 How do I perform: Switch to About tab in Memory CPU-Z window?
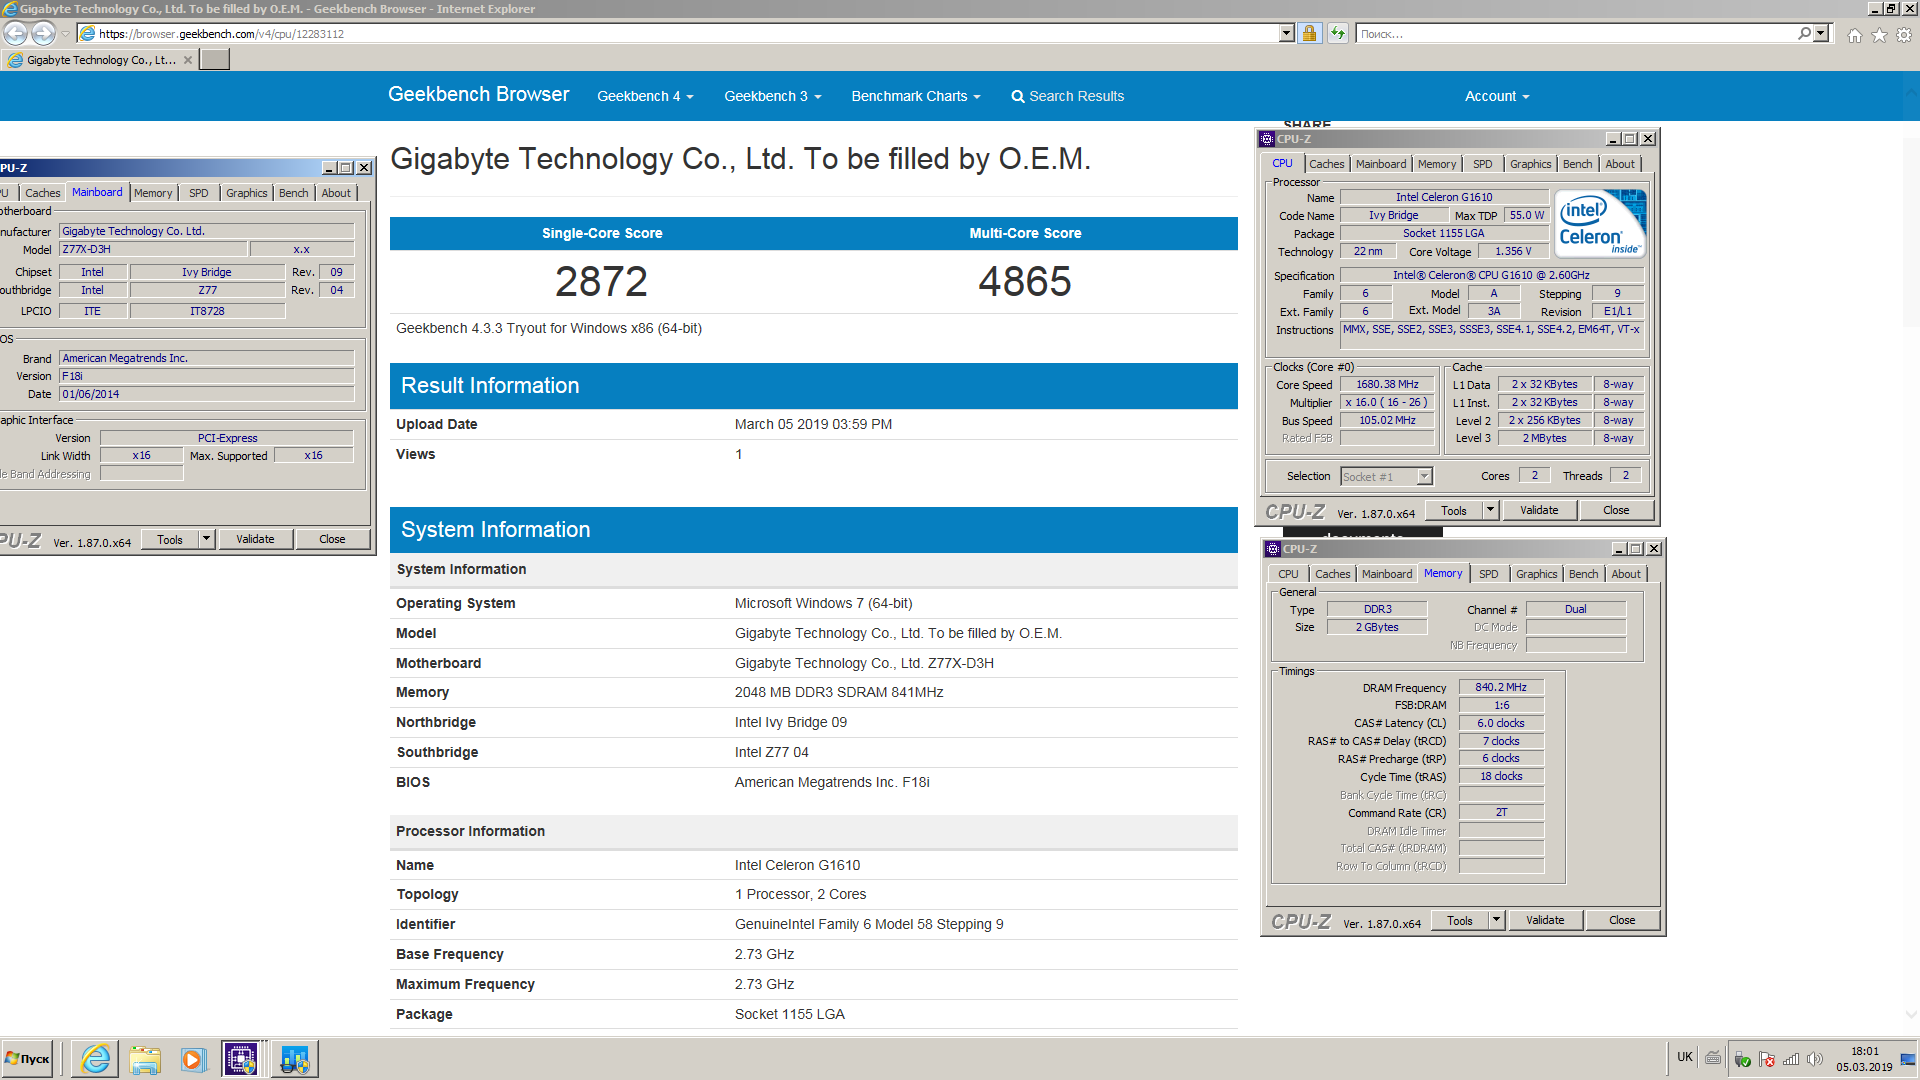[1625, 574]
